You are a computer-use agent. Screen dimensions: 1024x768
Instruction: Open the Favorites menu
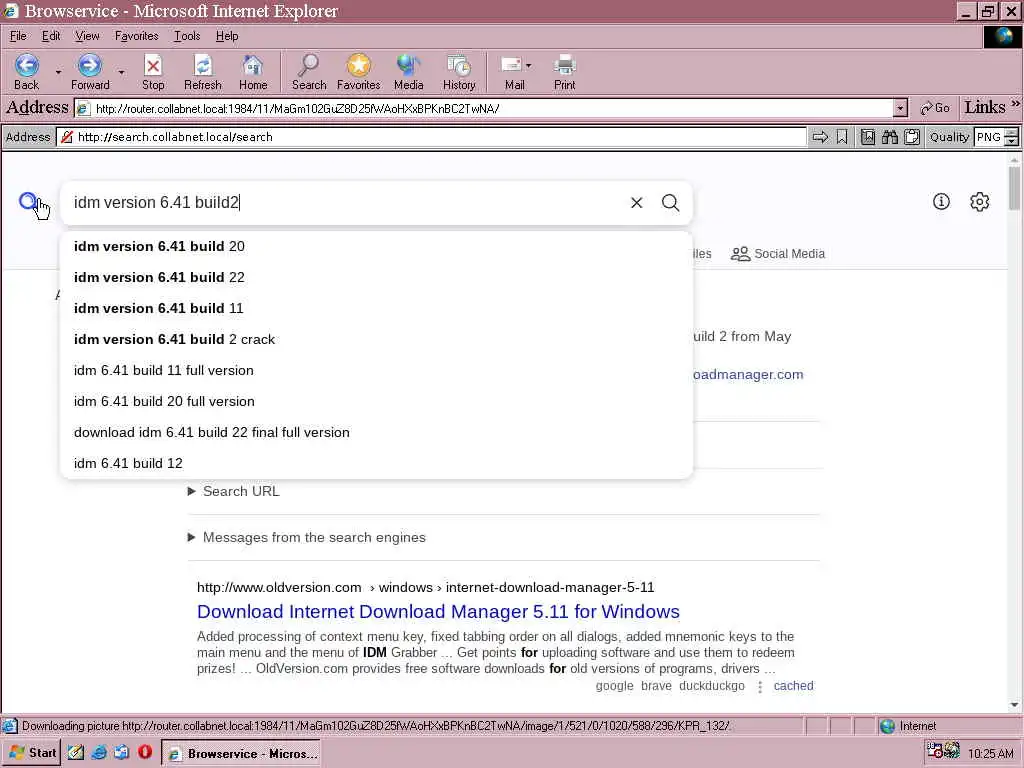pos(136,36)
